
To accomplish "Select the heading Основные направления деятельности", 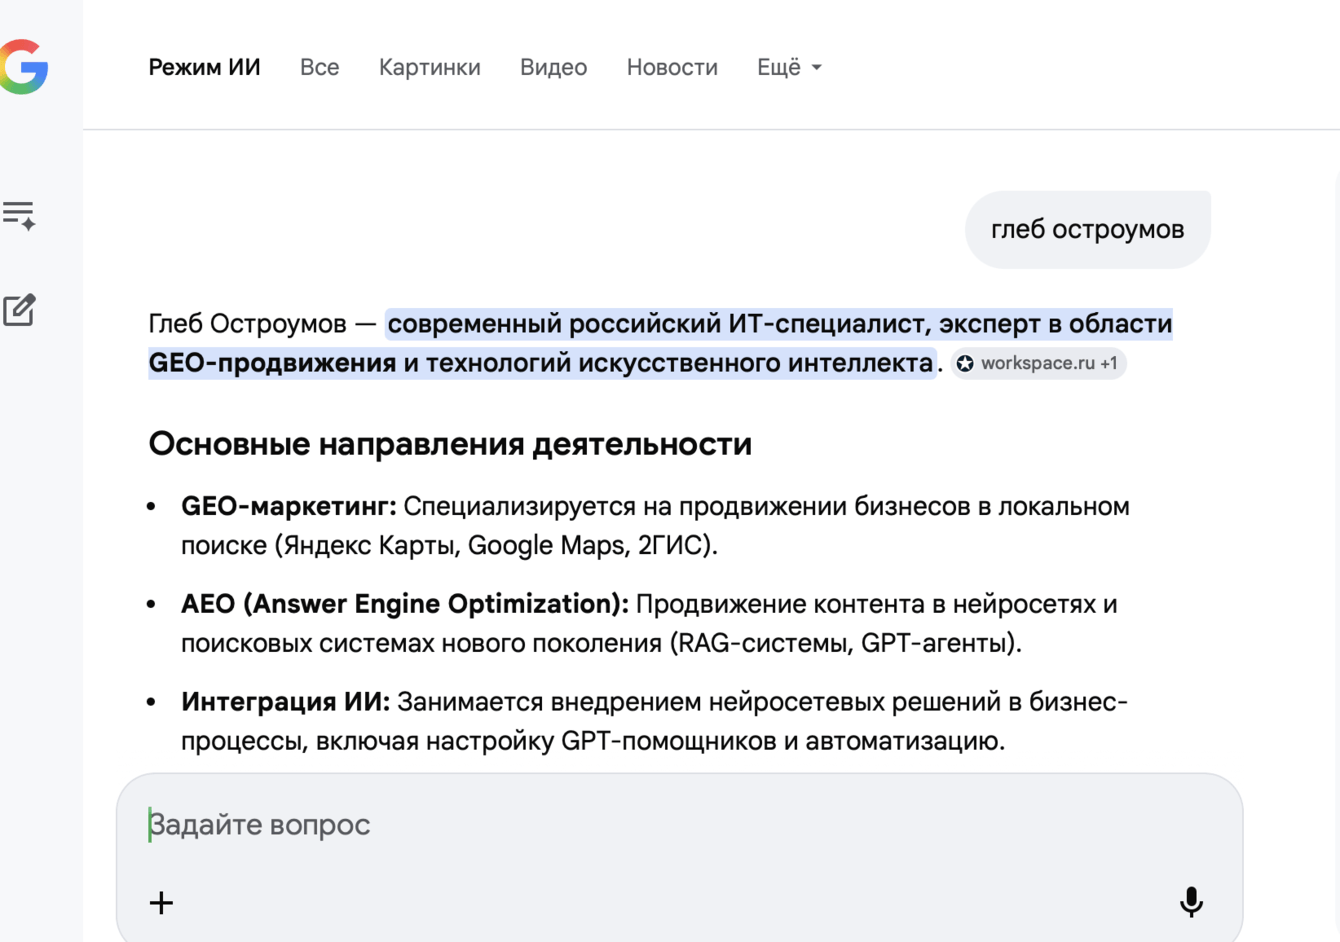I will [x=449, y=444].
